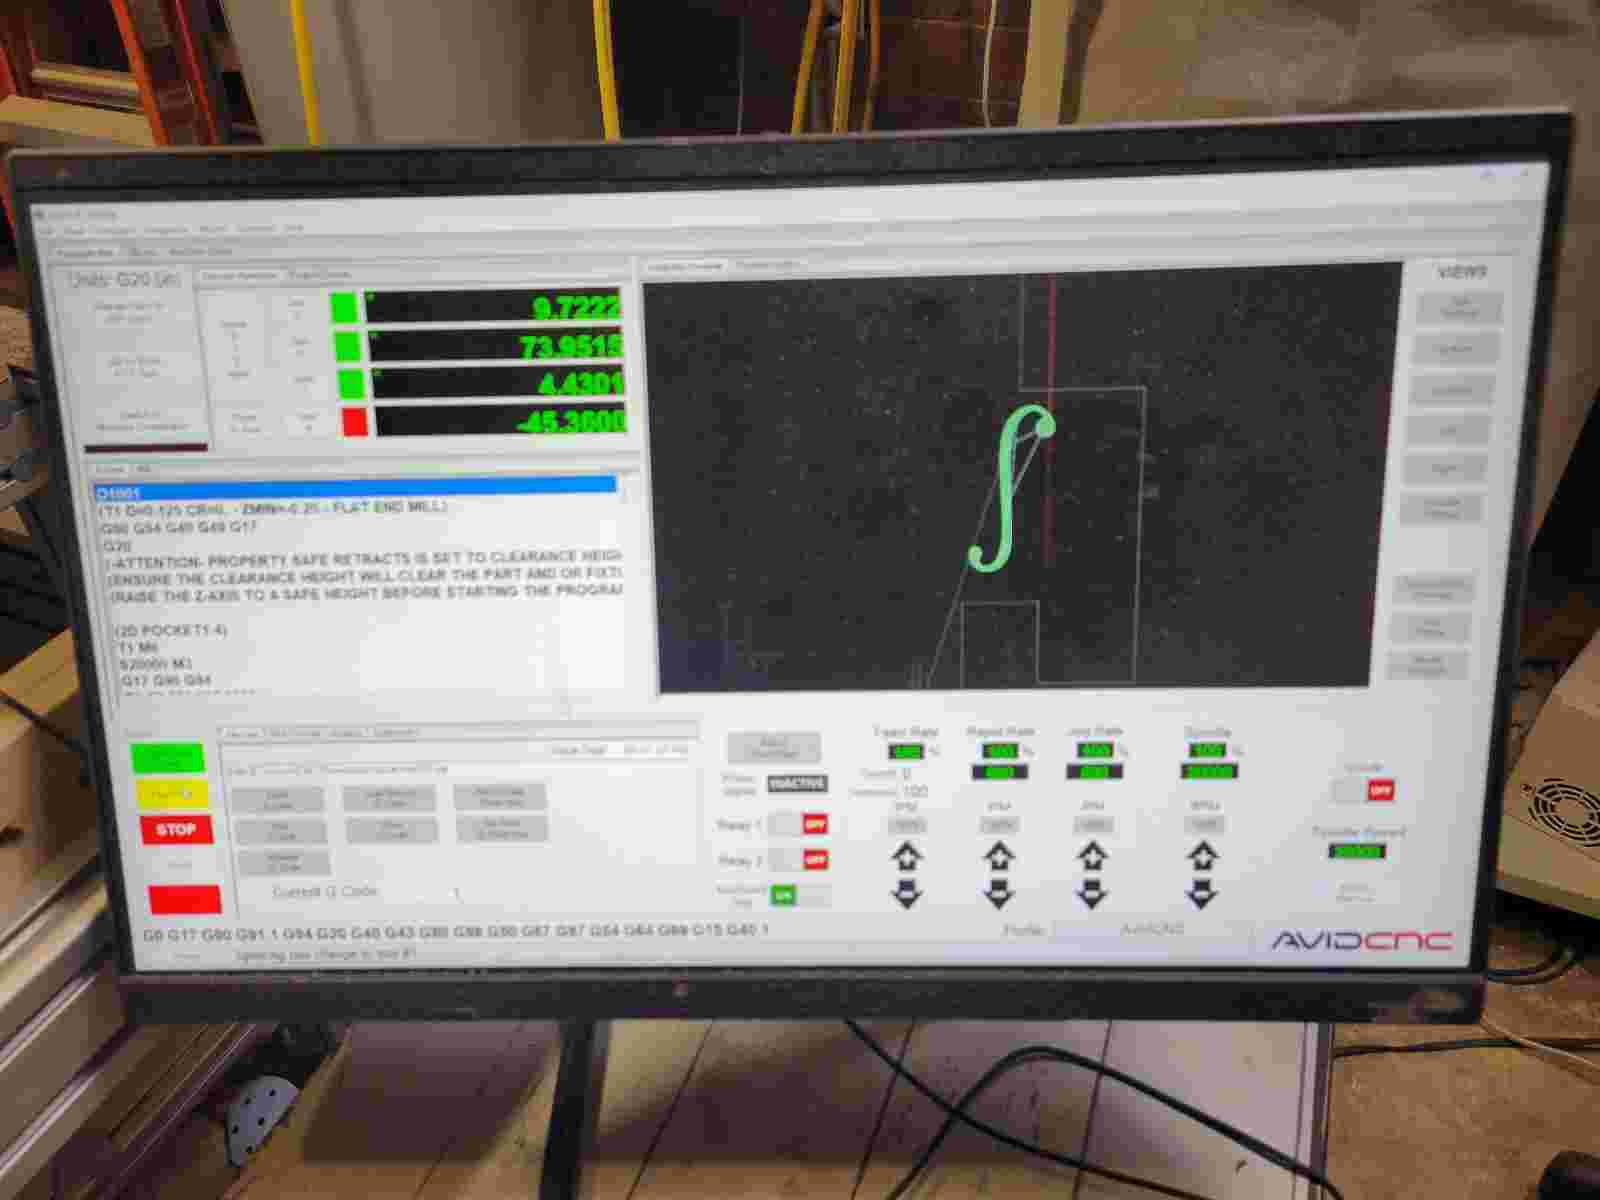Click the Profile name field

pos(1151,929)
